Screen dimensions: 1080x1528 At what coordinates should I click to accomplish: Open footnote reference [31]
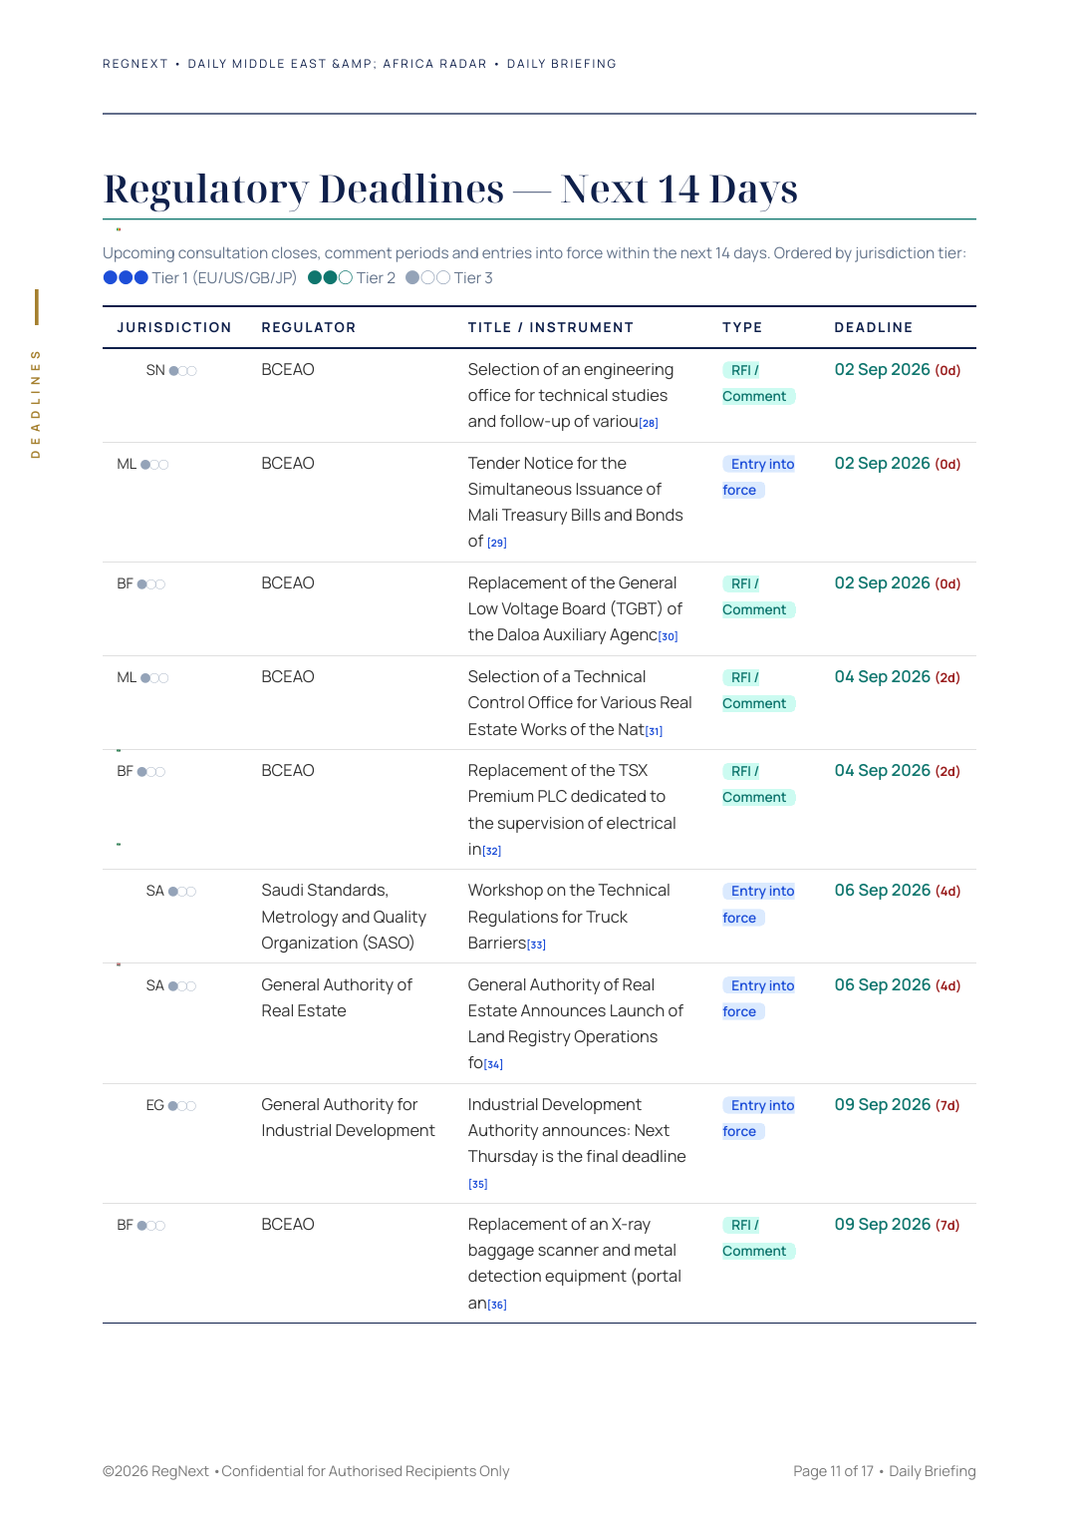pyautogui.click(x=653, y=731)
